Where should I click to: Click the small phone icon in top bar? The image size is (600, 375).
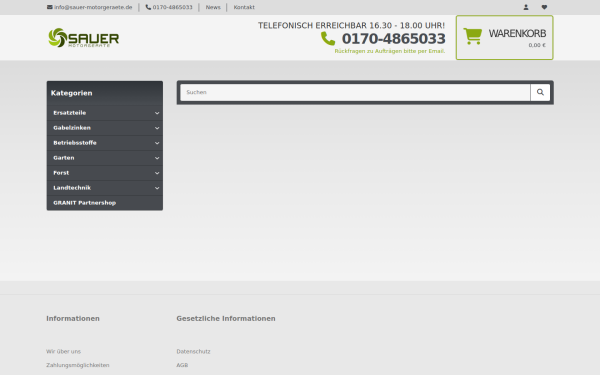coord(148,7)
